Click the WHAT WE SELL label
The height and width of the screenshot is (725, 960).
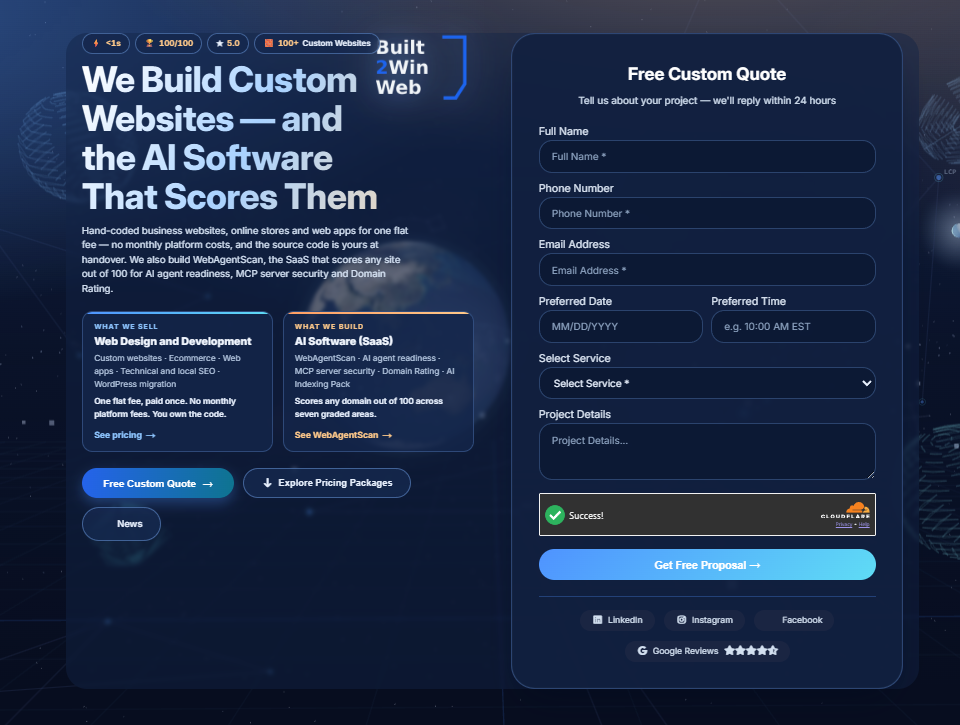click(126, 326)
